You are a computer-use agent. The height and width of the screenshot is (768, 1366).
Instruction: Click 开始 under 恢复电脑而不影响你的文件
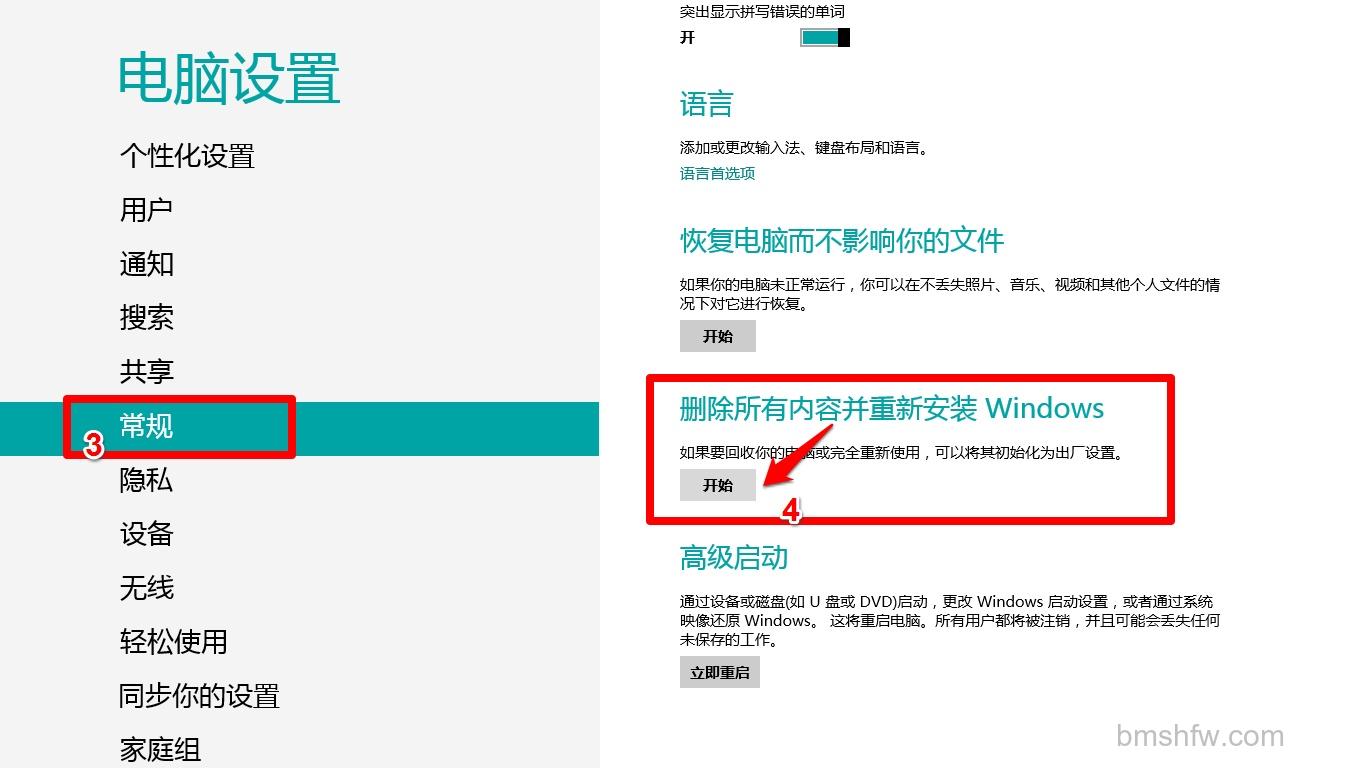point(718,336)
